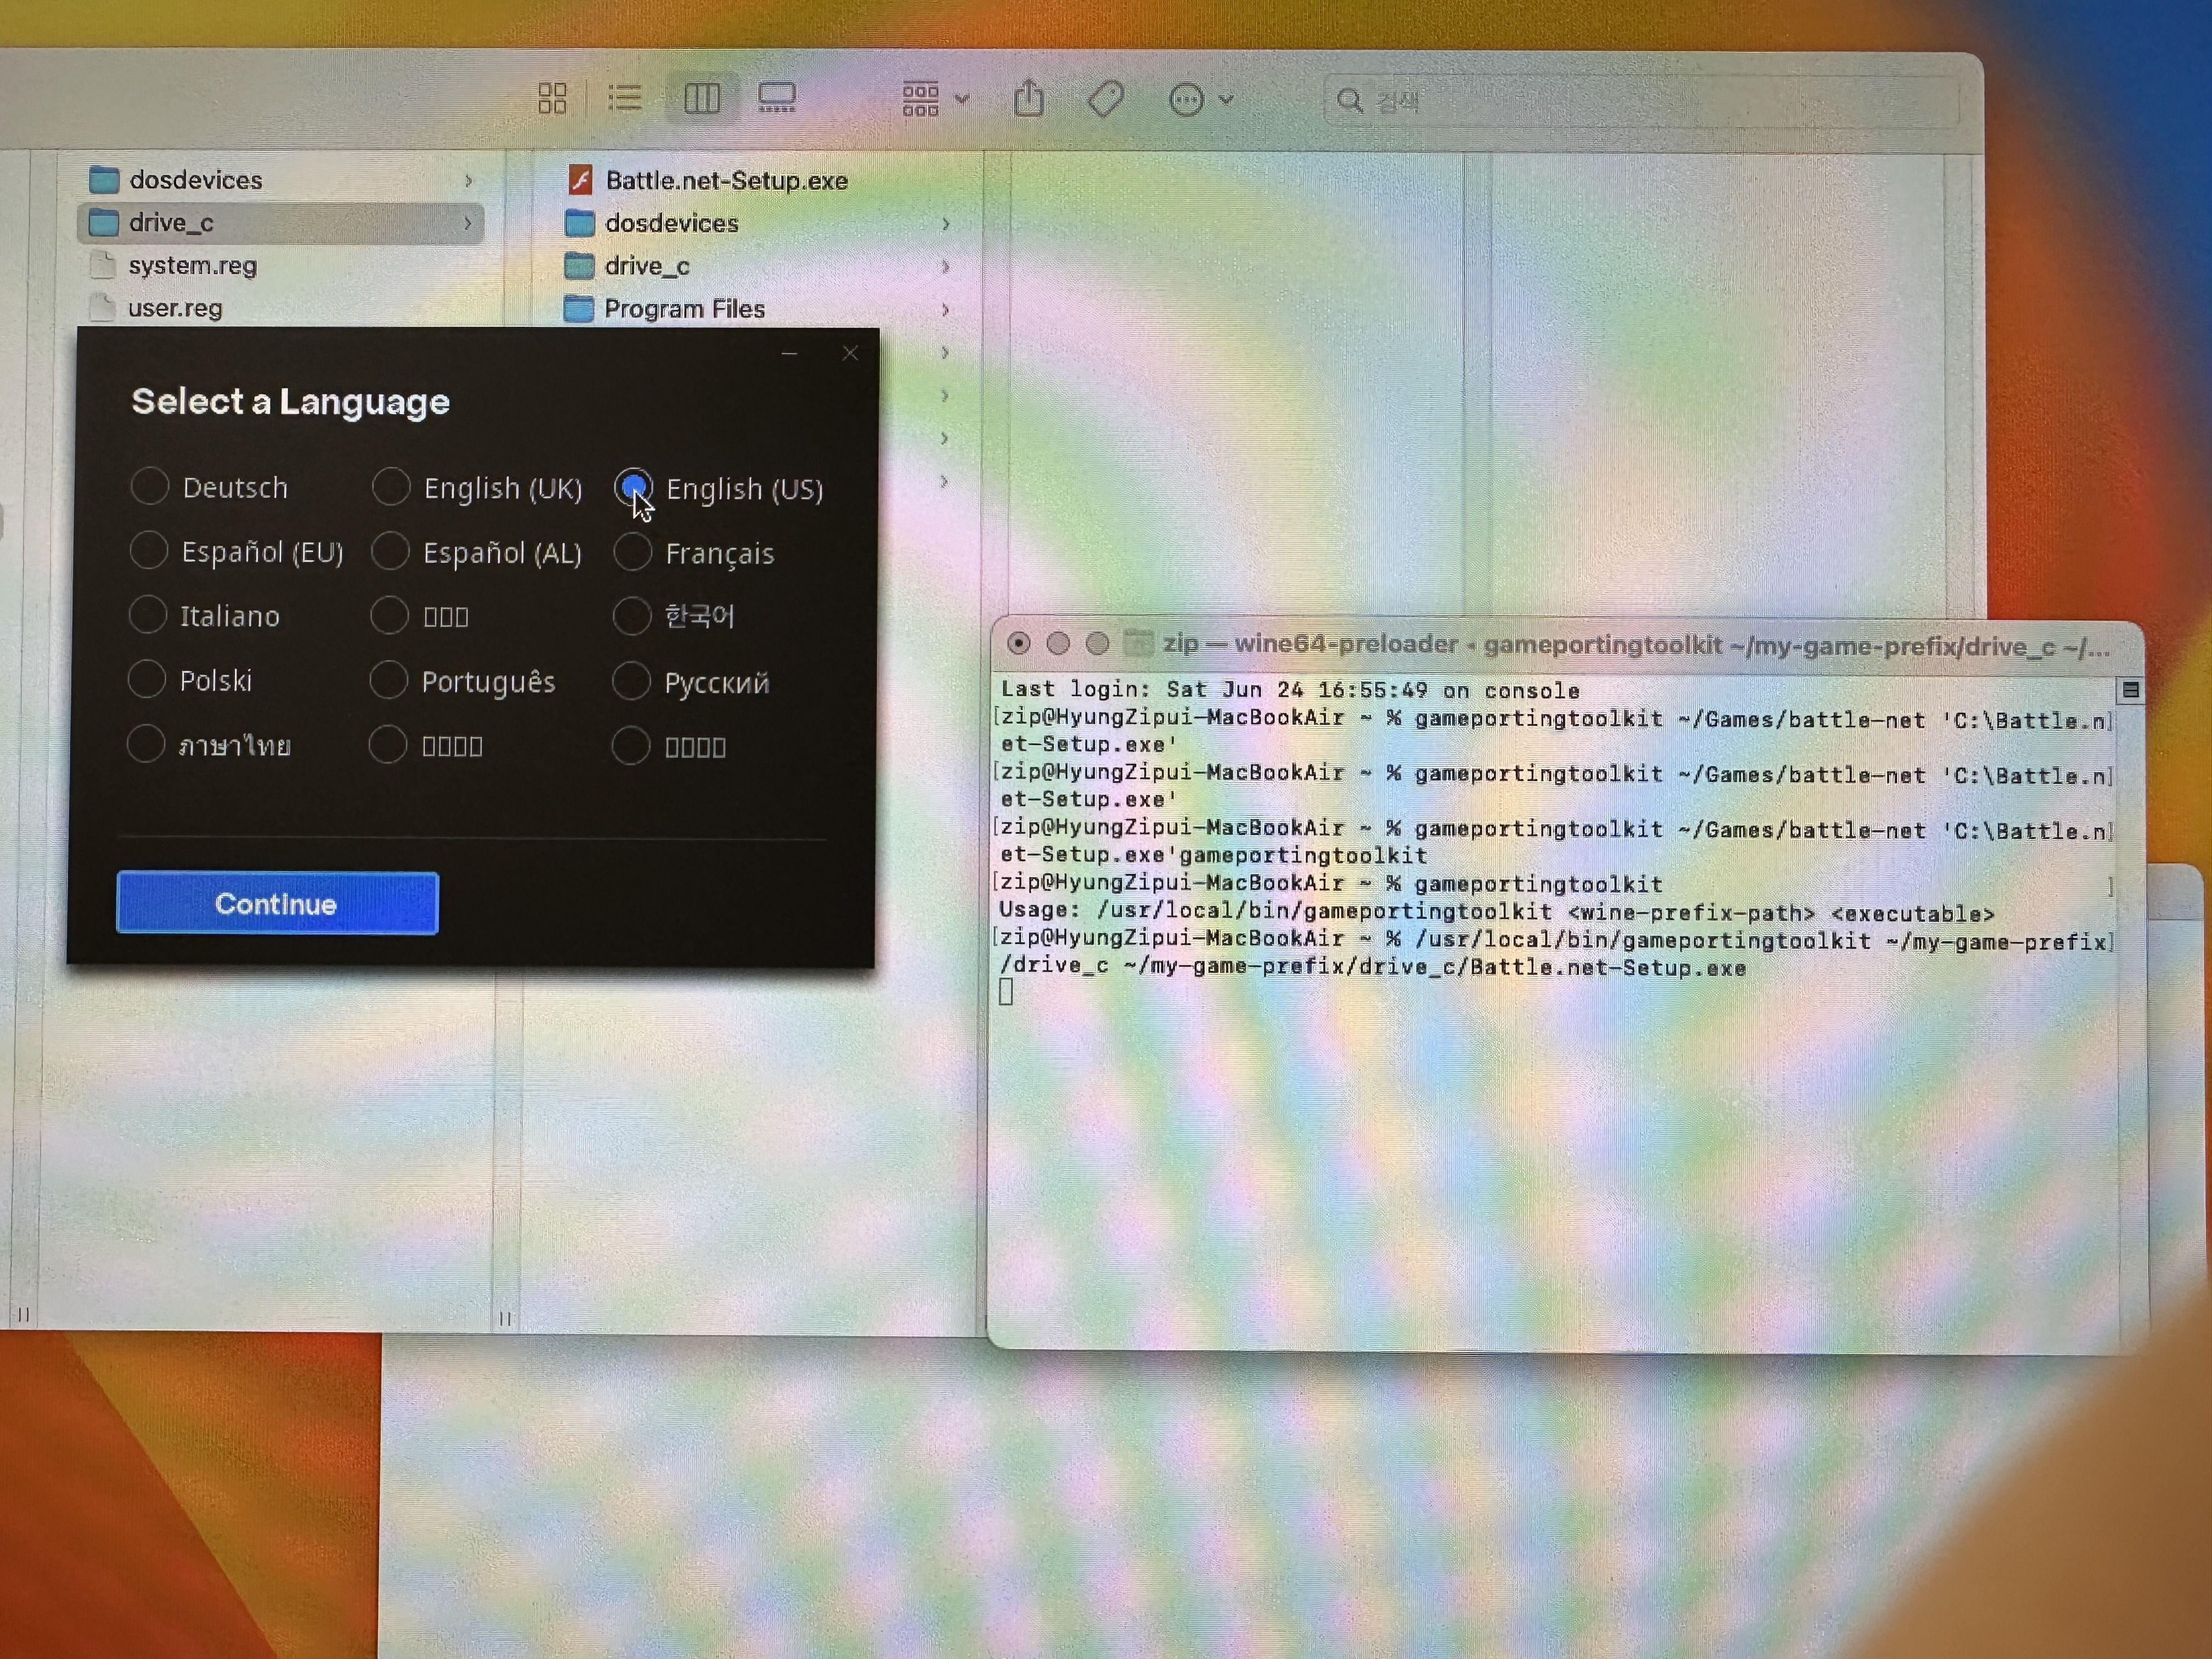Select the Deutsch language option
The height and width of the screenshot is (1659, 2212).
click(x=209, y=487)
